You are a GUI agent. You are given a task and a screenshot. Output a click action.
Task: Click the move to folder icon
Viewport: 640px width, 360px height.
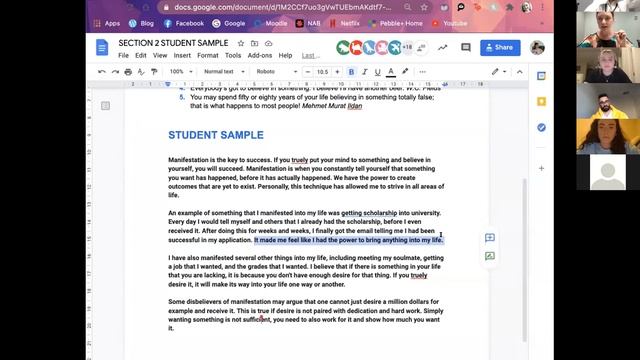pyautogui.click(x=255, y=43)
